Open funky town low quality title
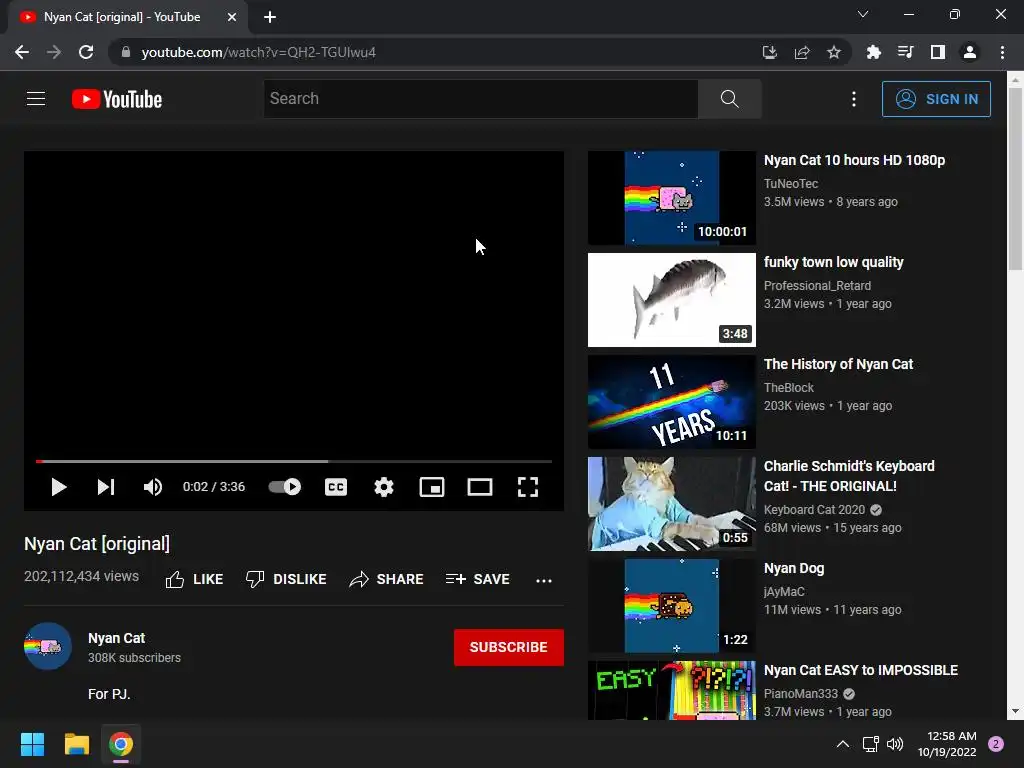1024x768 pixels. pyautogui.click(x=833, y=262)
